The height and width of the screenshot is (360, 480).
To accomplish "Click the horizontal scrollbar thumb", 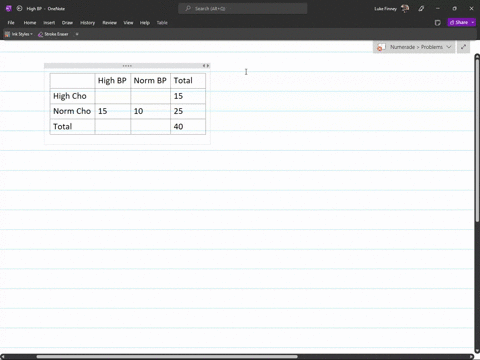I will (x=167, y=357).
